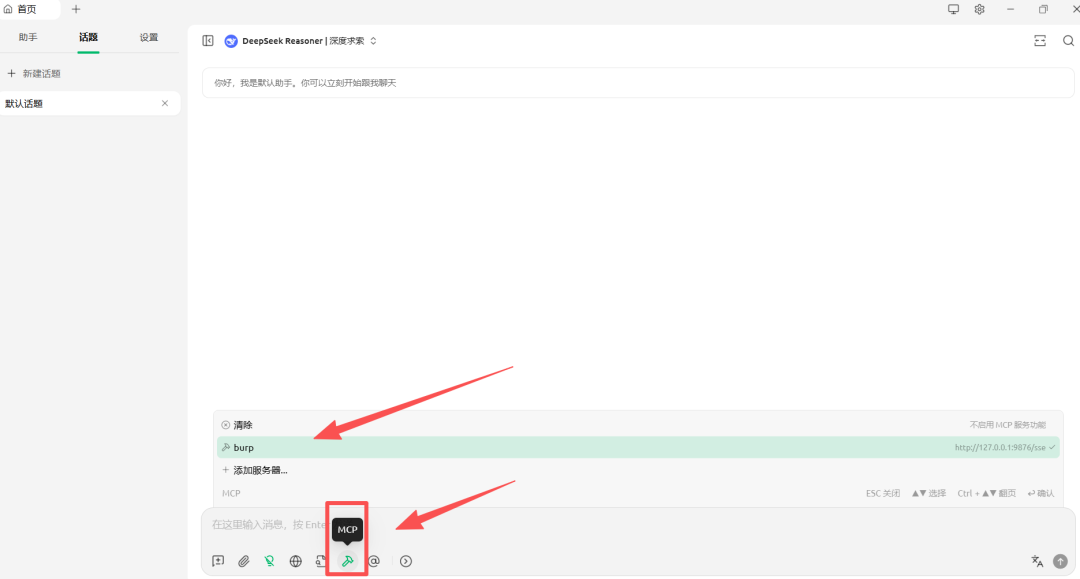Expand quick phrases arrow icon in toolbar
Screen dimensions: 1080x579
(x=406, y=561)
